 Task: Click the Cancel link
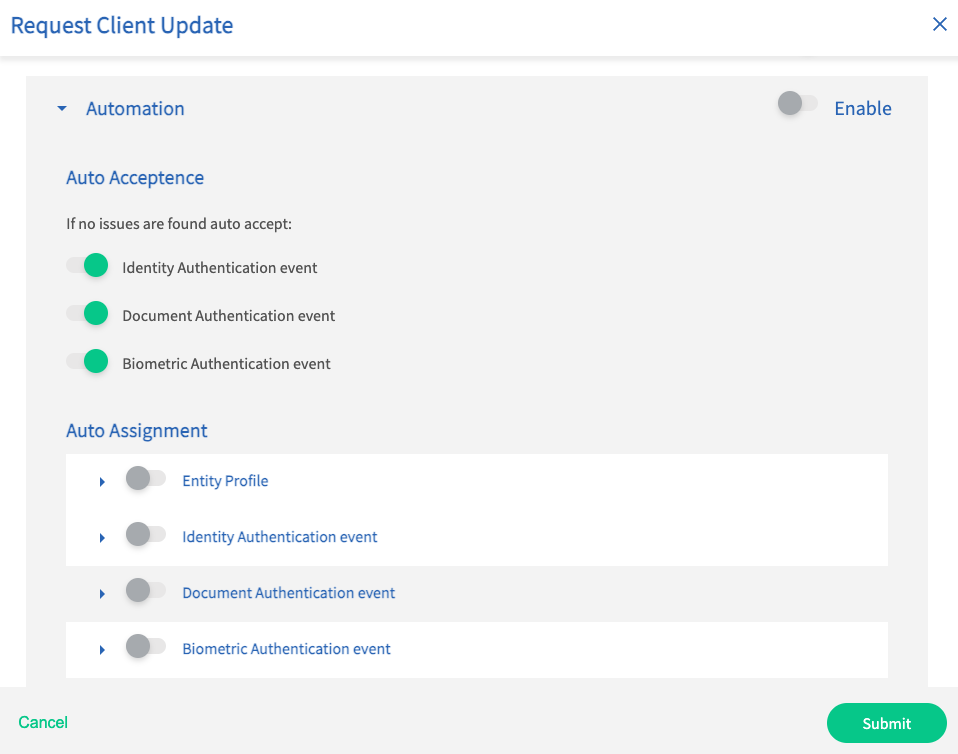(43, 722)
